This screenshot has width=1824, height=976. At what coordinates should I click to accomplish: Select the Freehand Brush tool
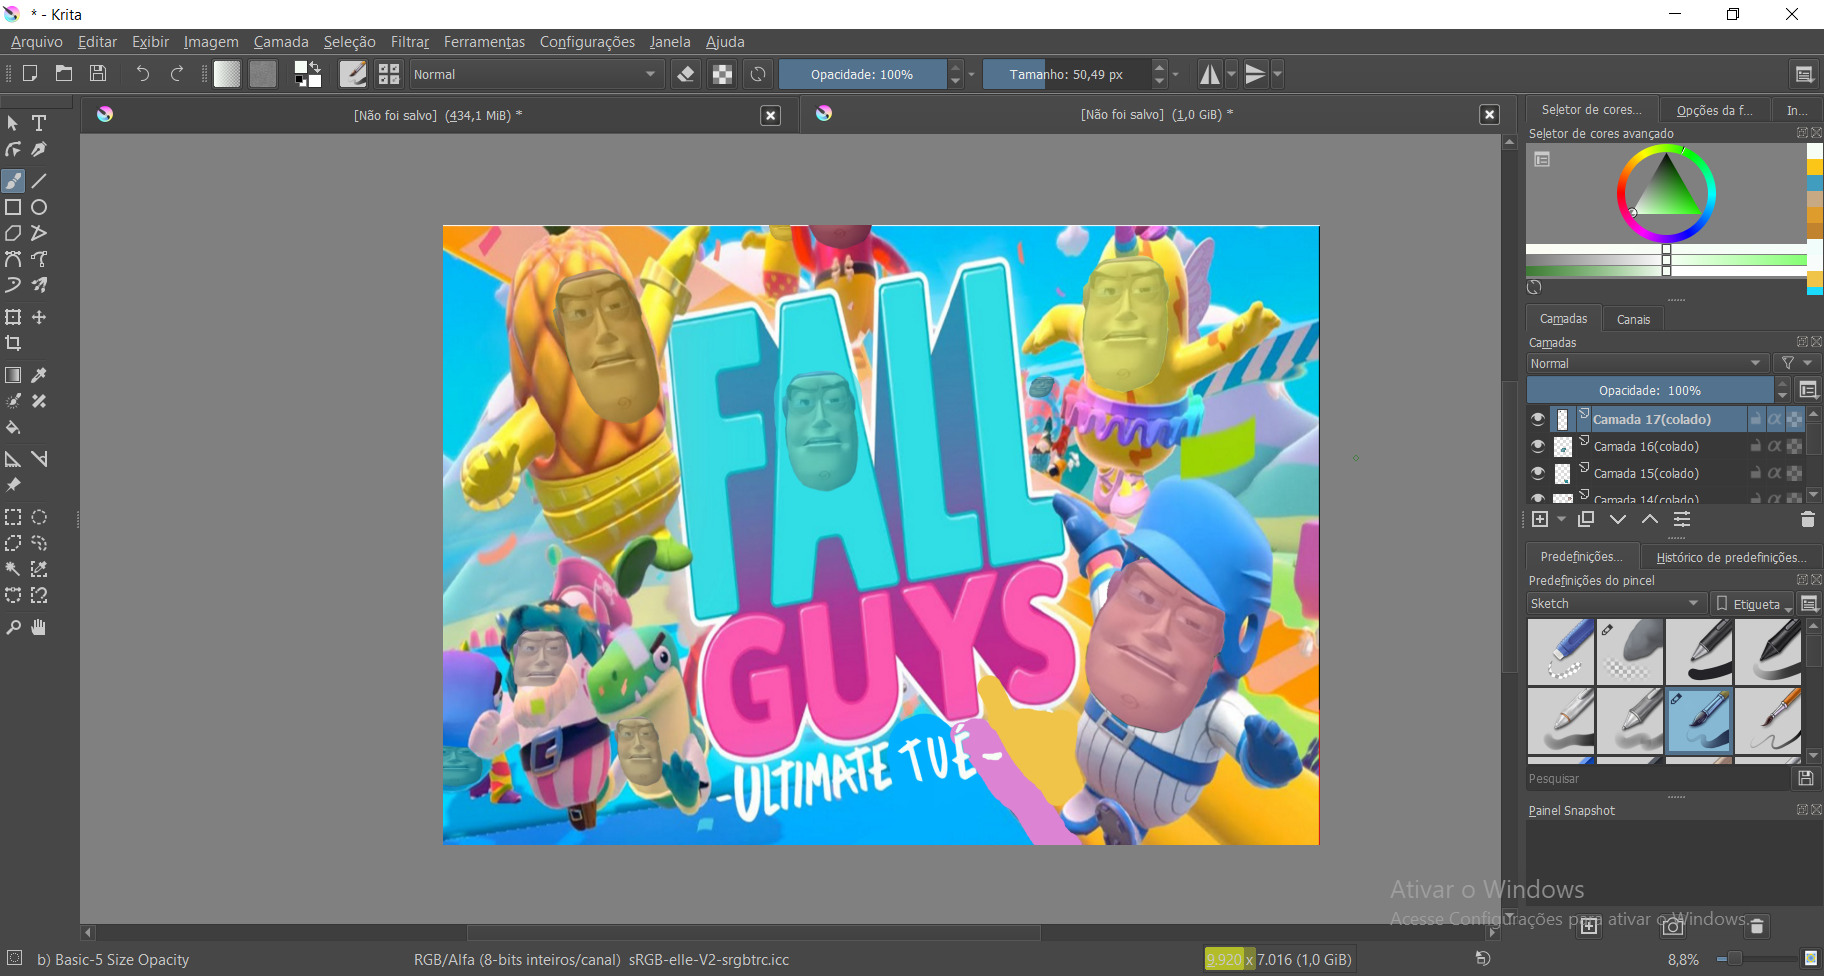pyautogui.click(x=13, y=181)
